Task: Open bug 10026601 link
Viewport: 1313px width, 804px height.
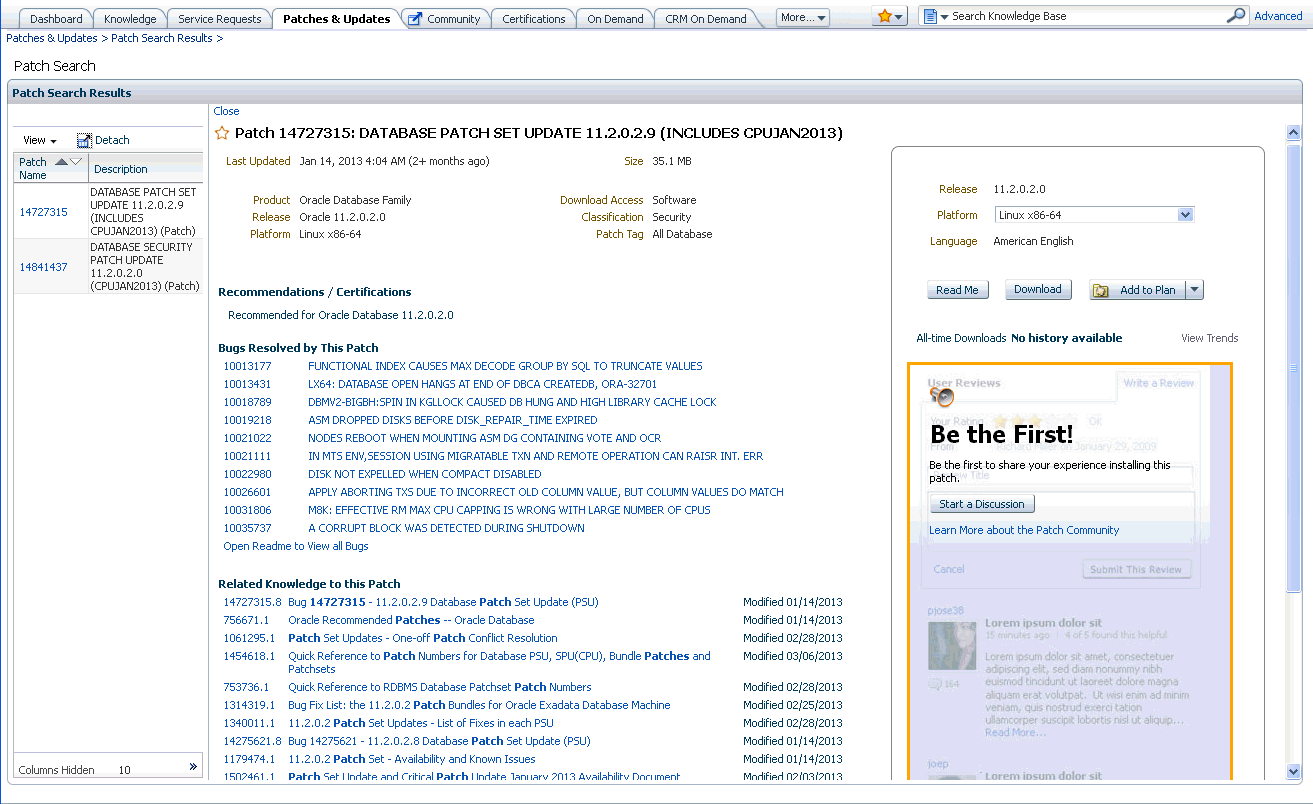Action: tap(247, 492)
